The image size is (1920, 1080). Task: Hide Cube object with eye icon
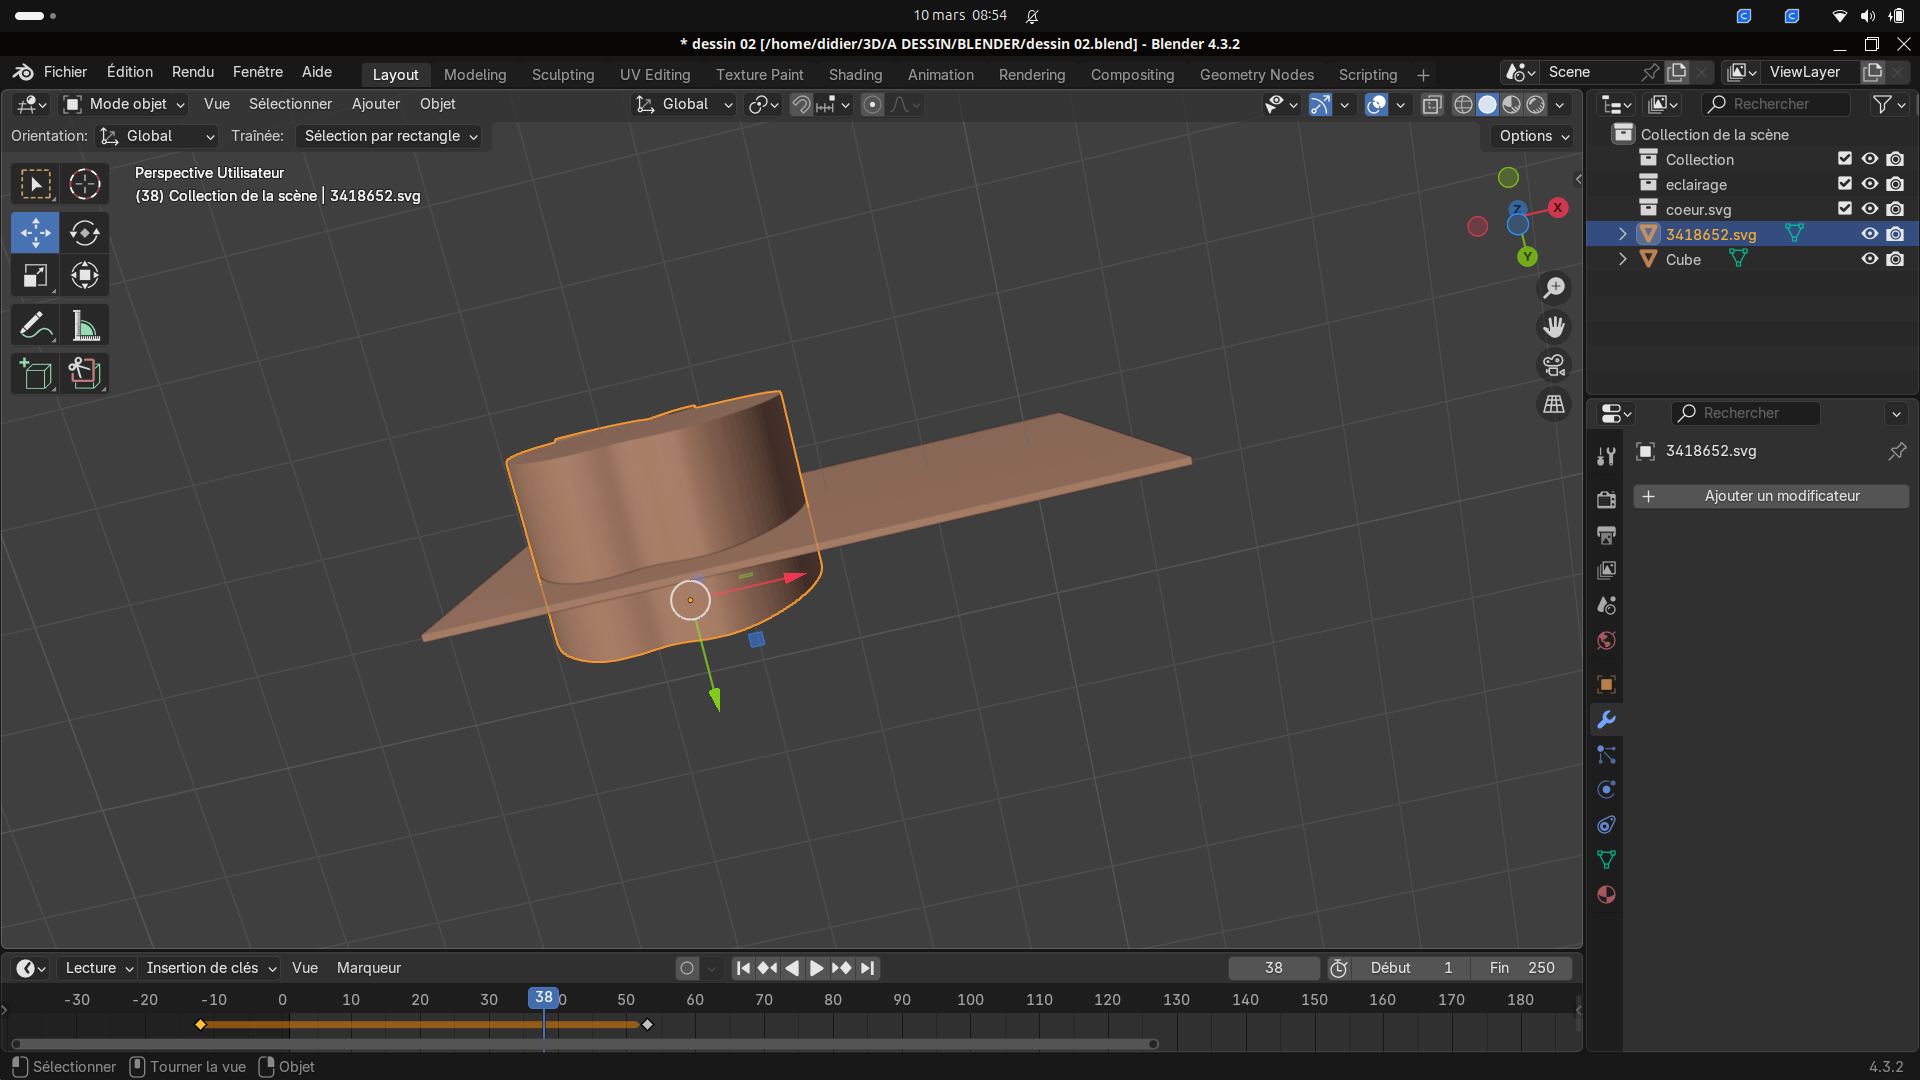click(x=1869, y=259)
